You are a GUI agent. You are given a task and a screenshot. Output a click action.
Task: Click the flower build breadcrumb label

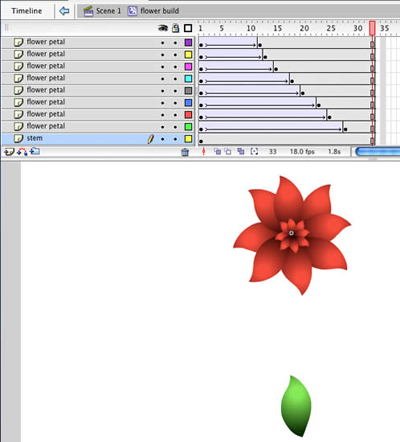pyautogui.click(x=160, y=11)
